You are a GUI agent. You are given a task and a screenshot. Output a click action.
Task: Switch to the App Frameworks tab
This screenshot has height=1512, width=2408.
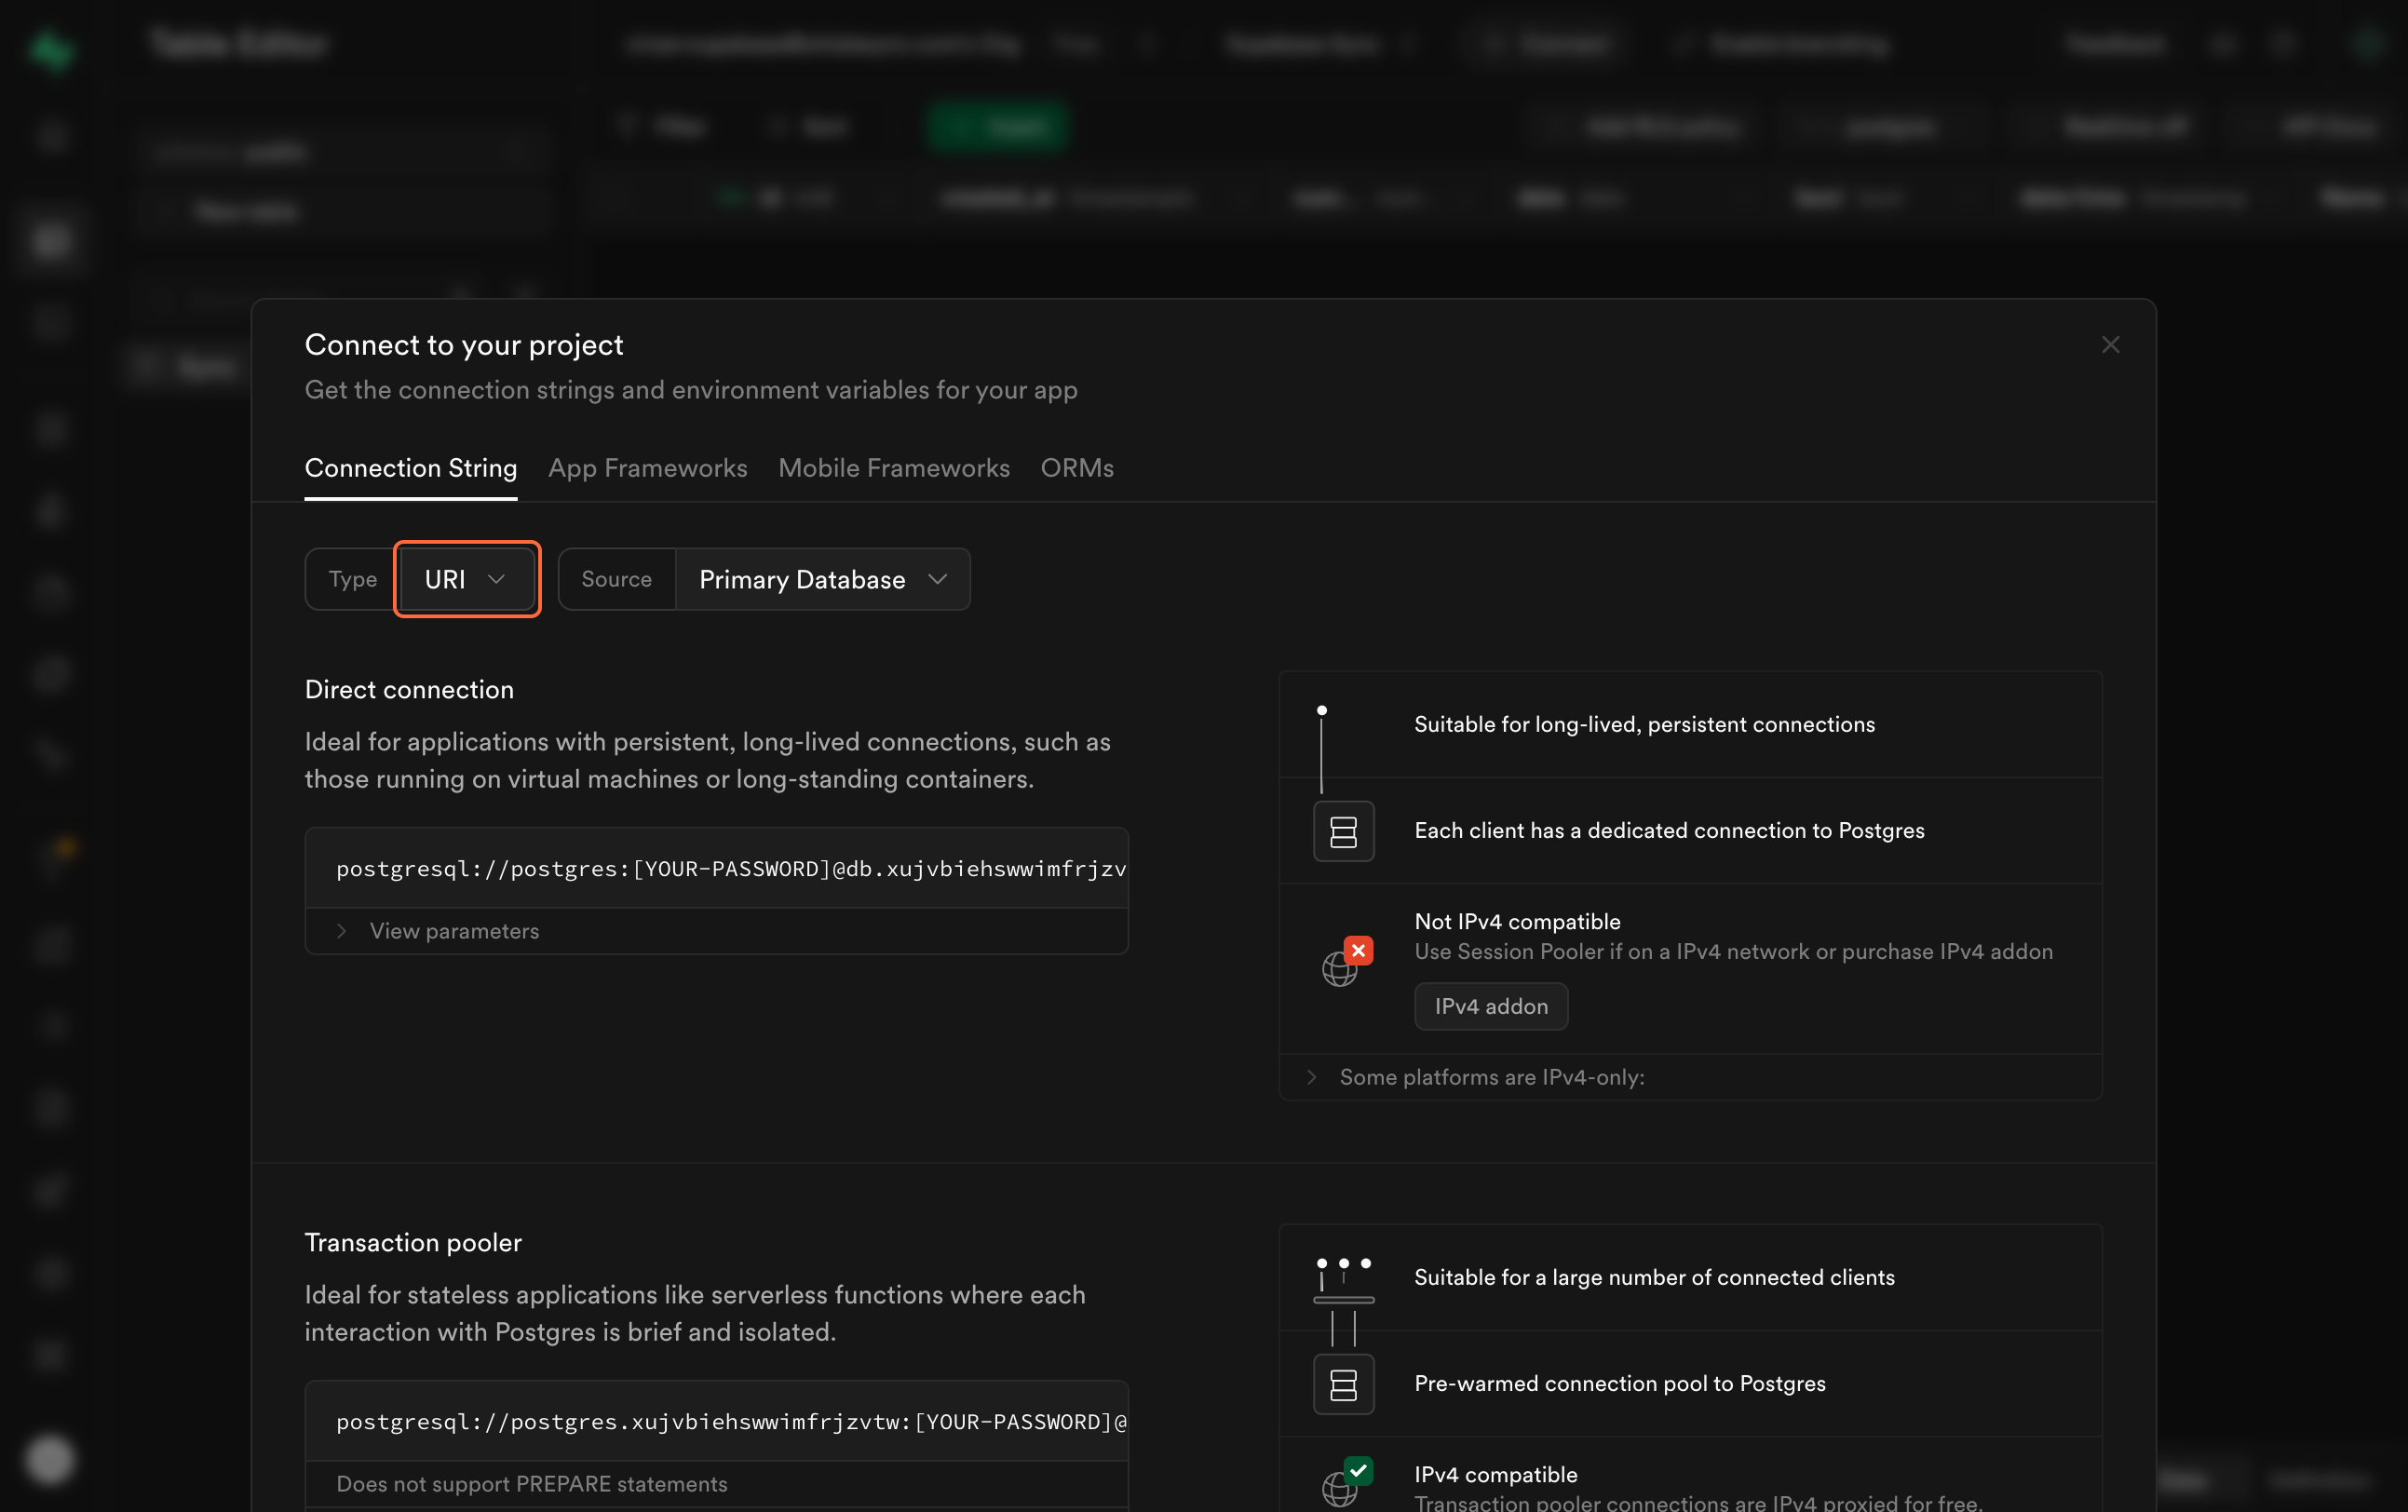pos(647,468)
